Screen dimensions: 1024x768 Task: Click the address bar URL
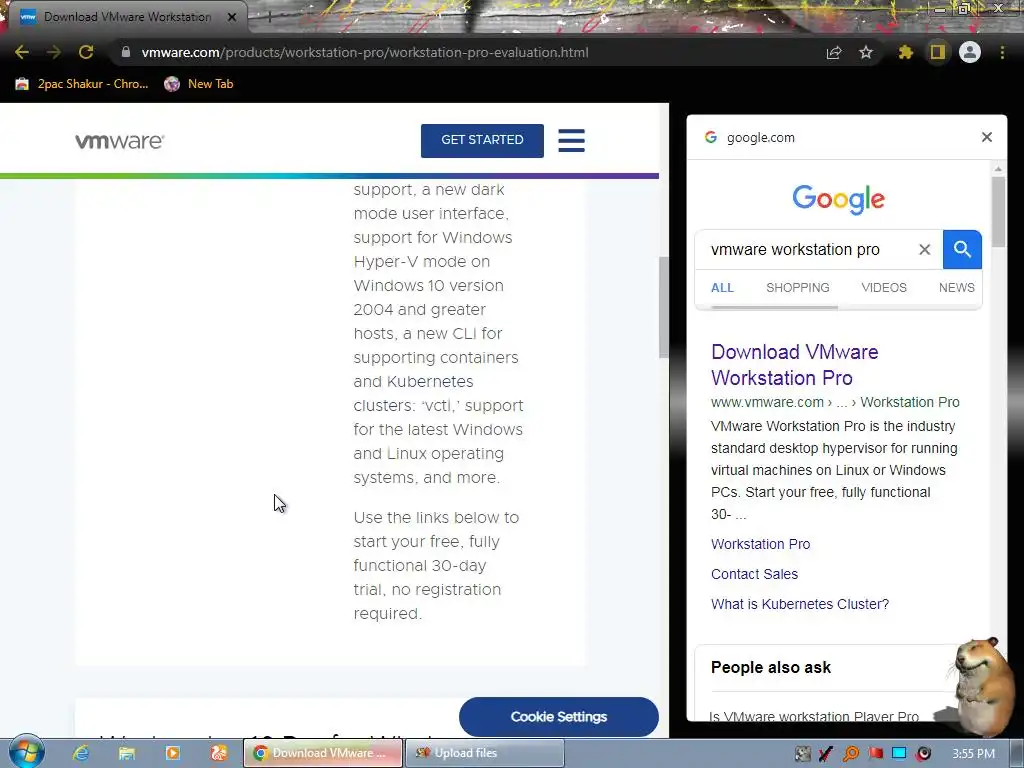pyautogui.click(x=364, y=52)
